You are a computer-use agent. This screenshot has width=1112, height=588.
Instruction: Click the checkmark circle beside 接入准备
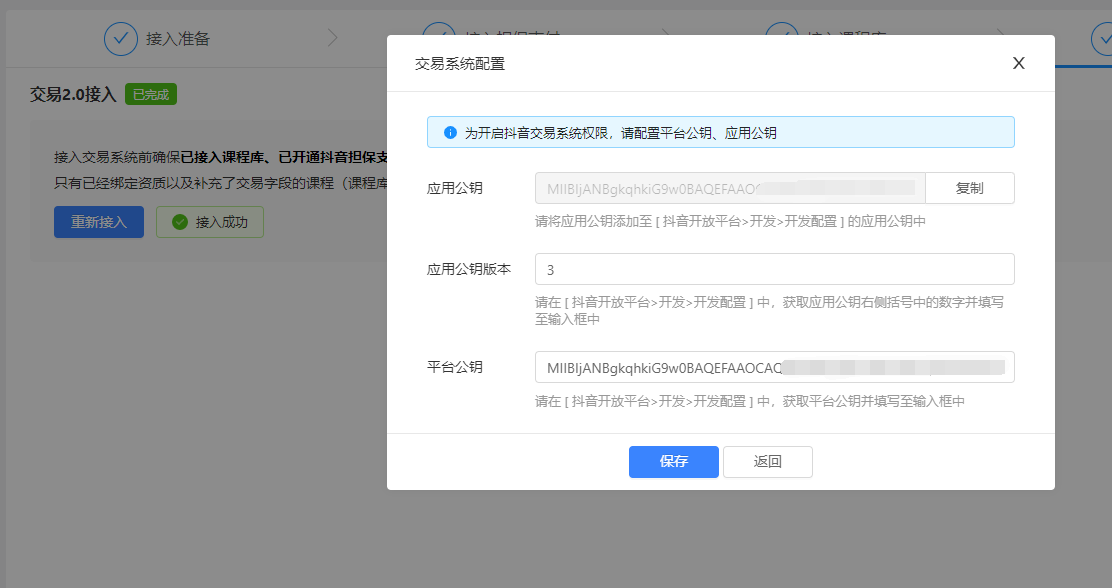[121, 39]
